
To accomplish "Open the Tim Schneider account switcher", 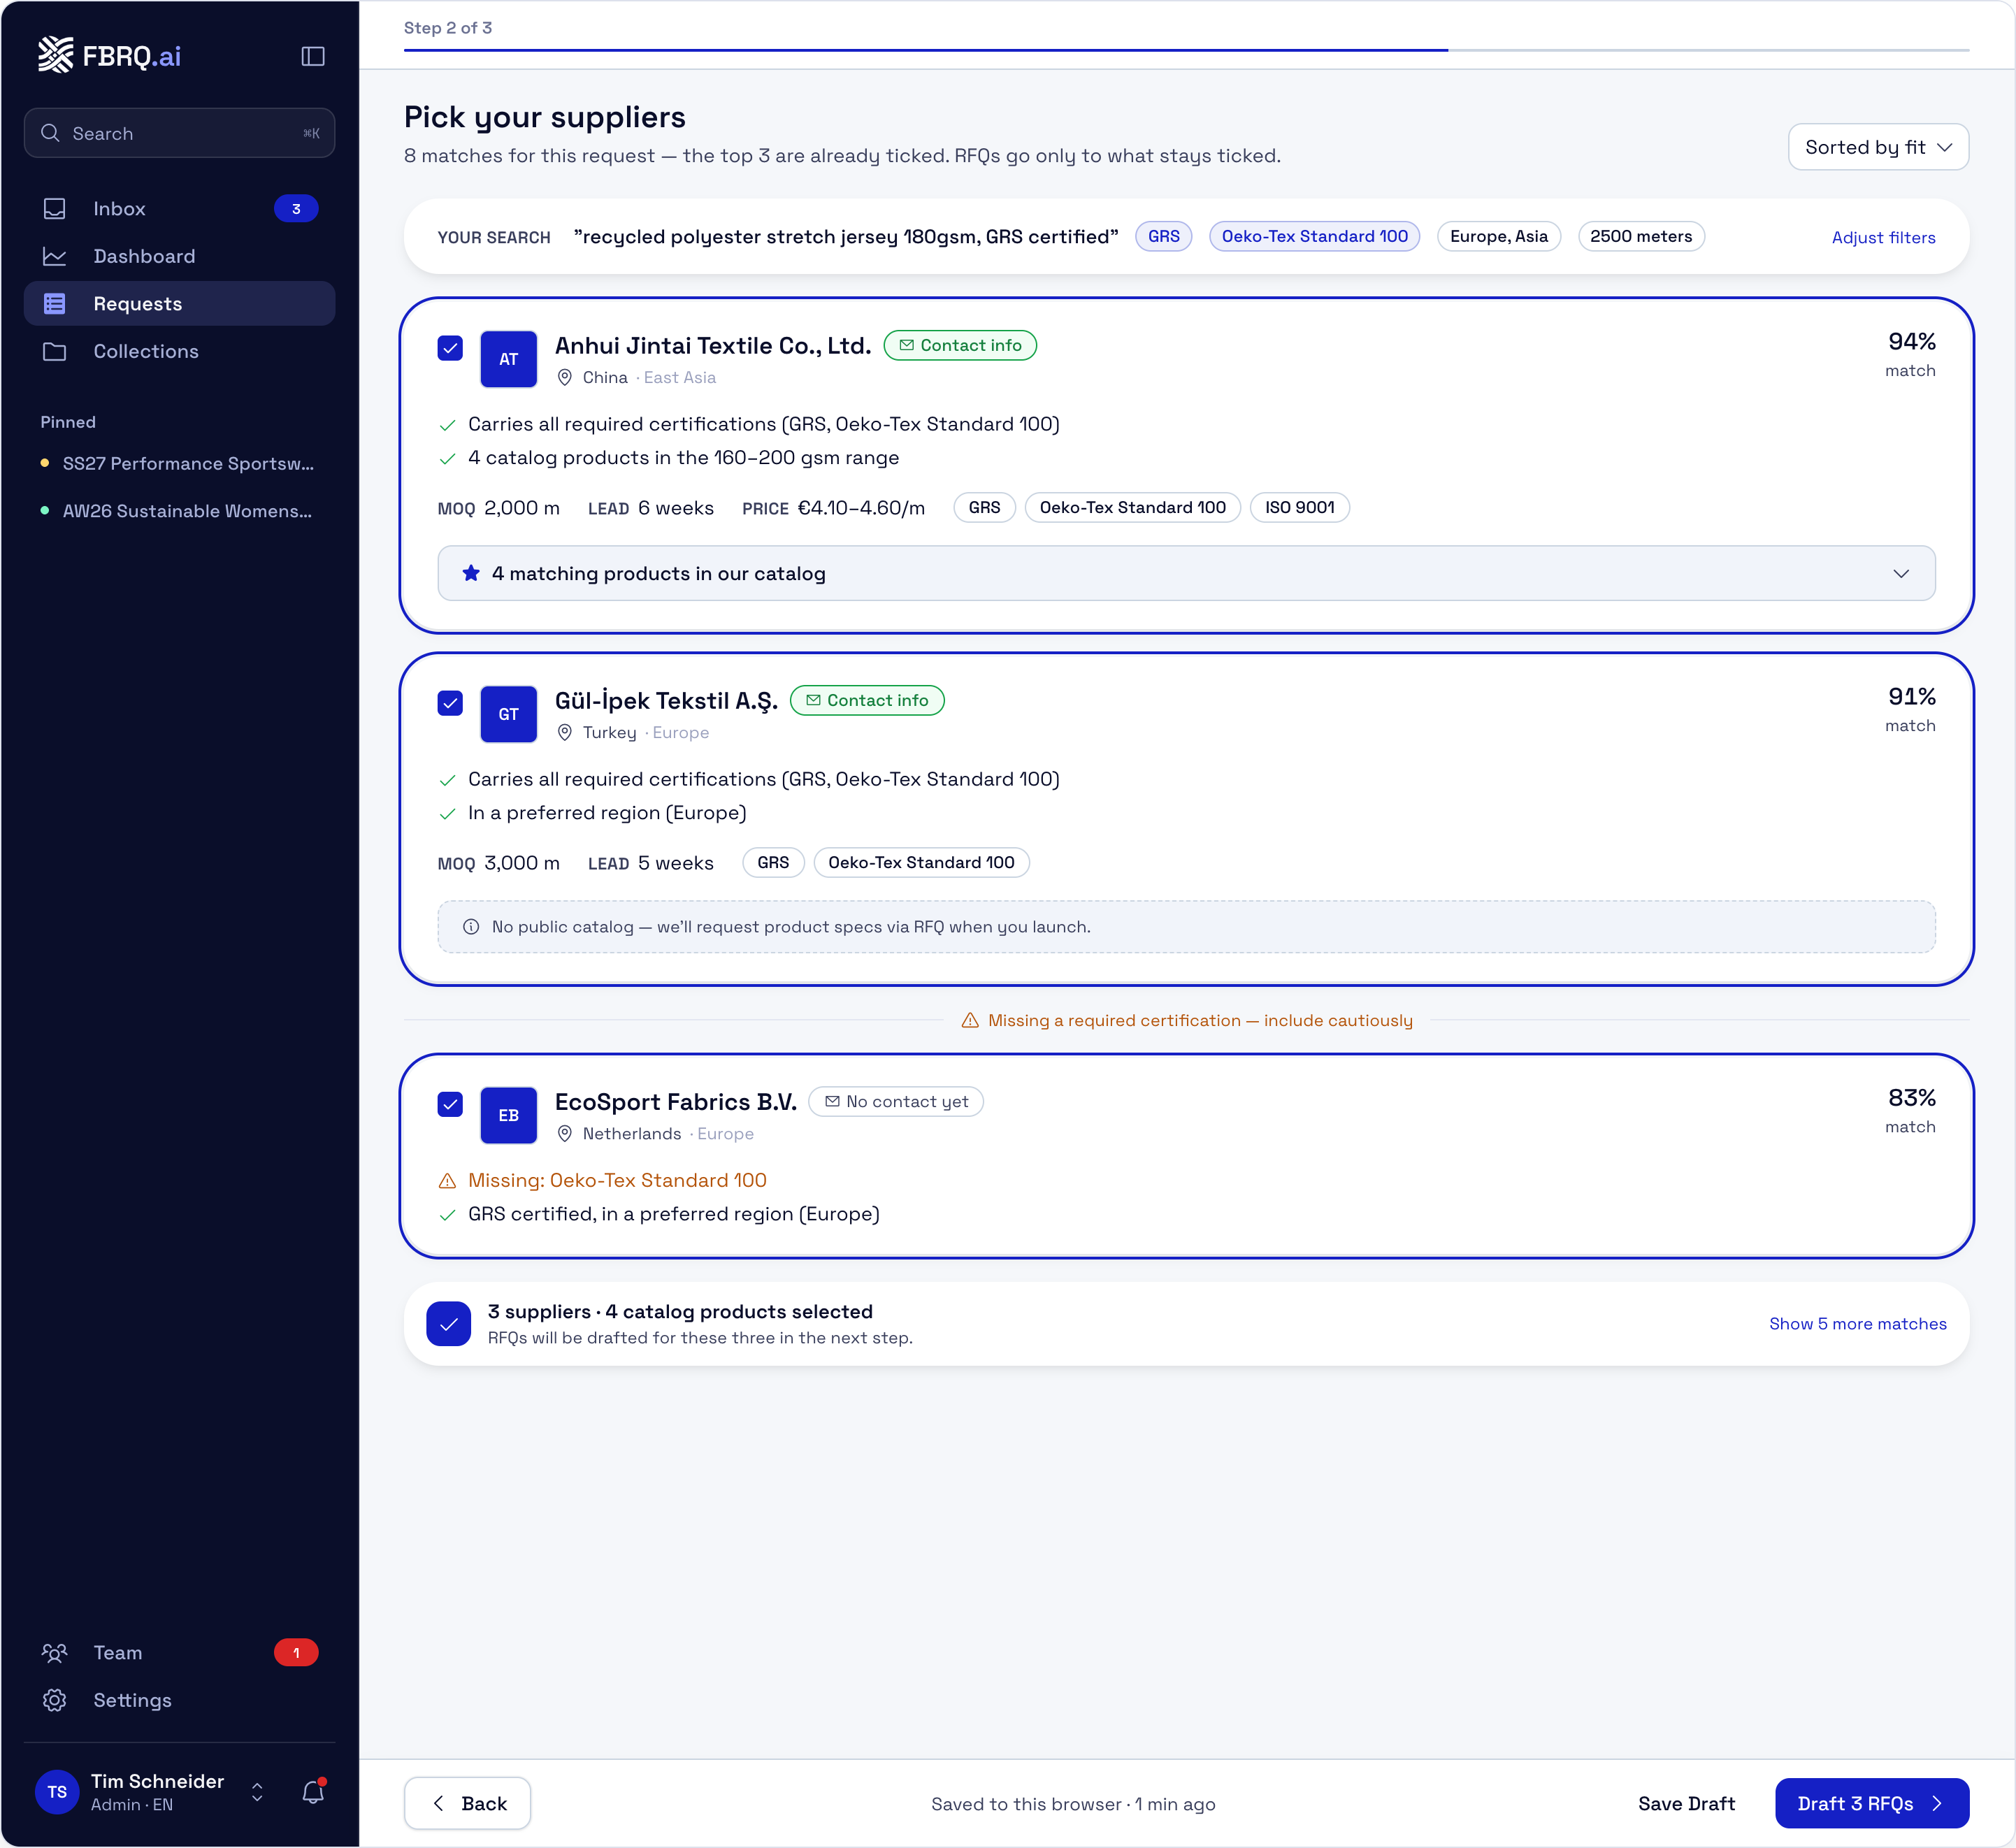I will [257, 1792].
